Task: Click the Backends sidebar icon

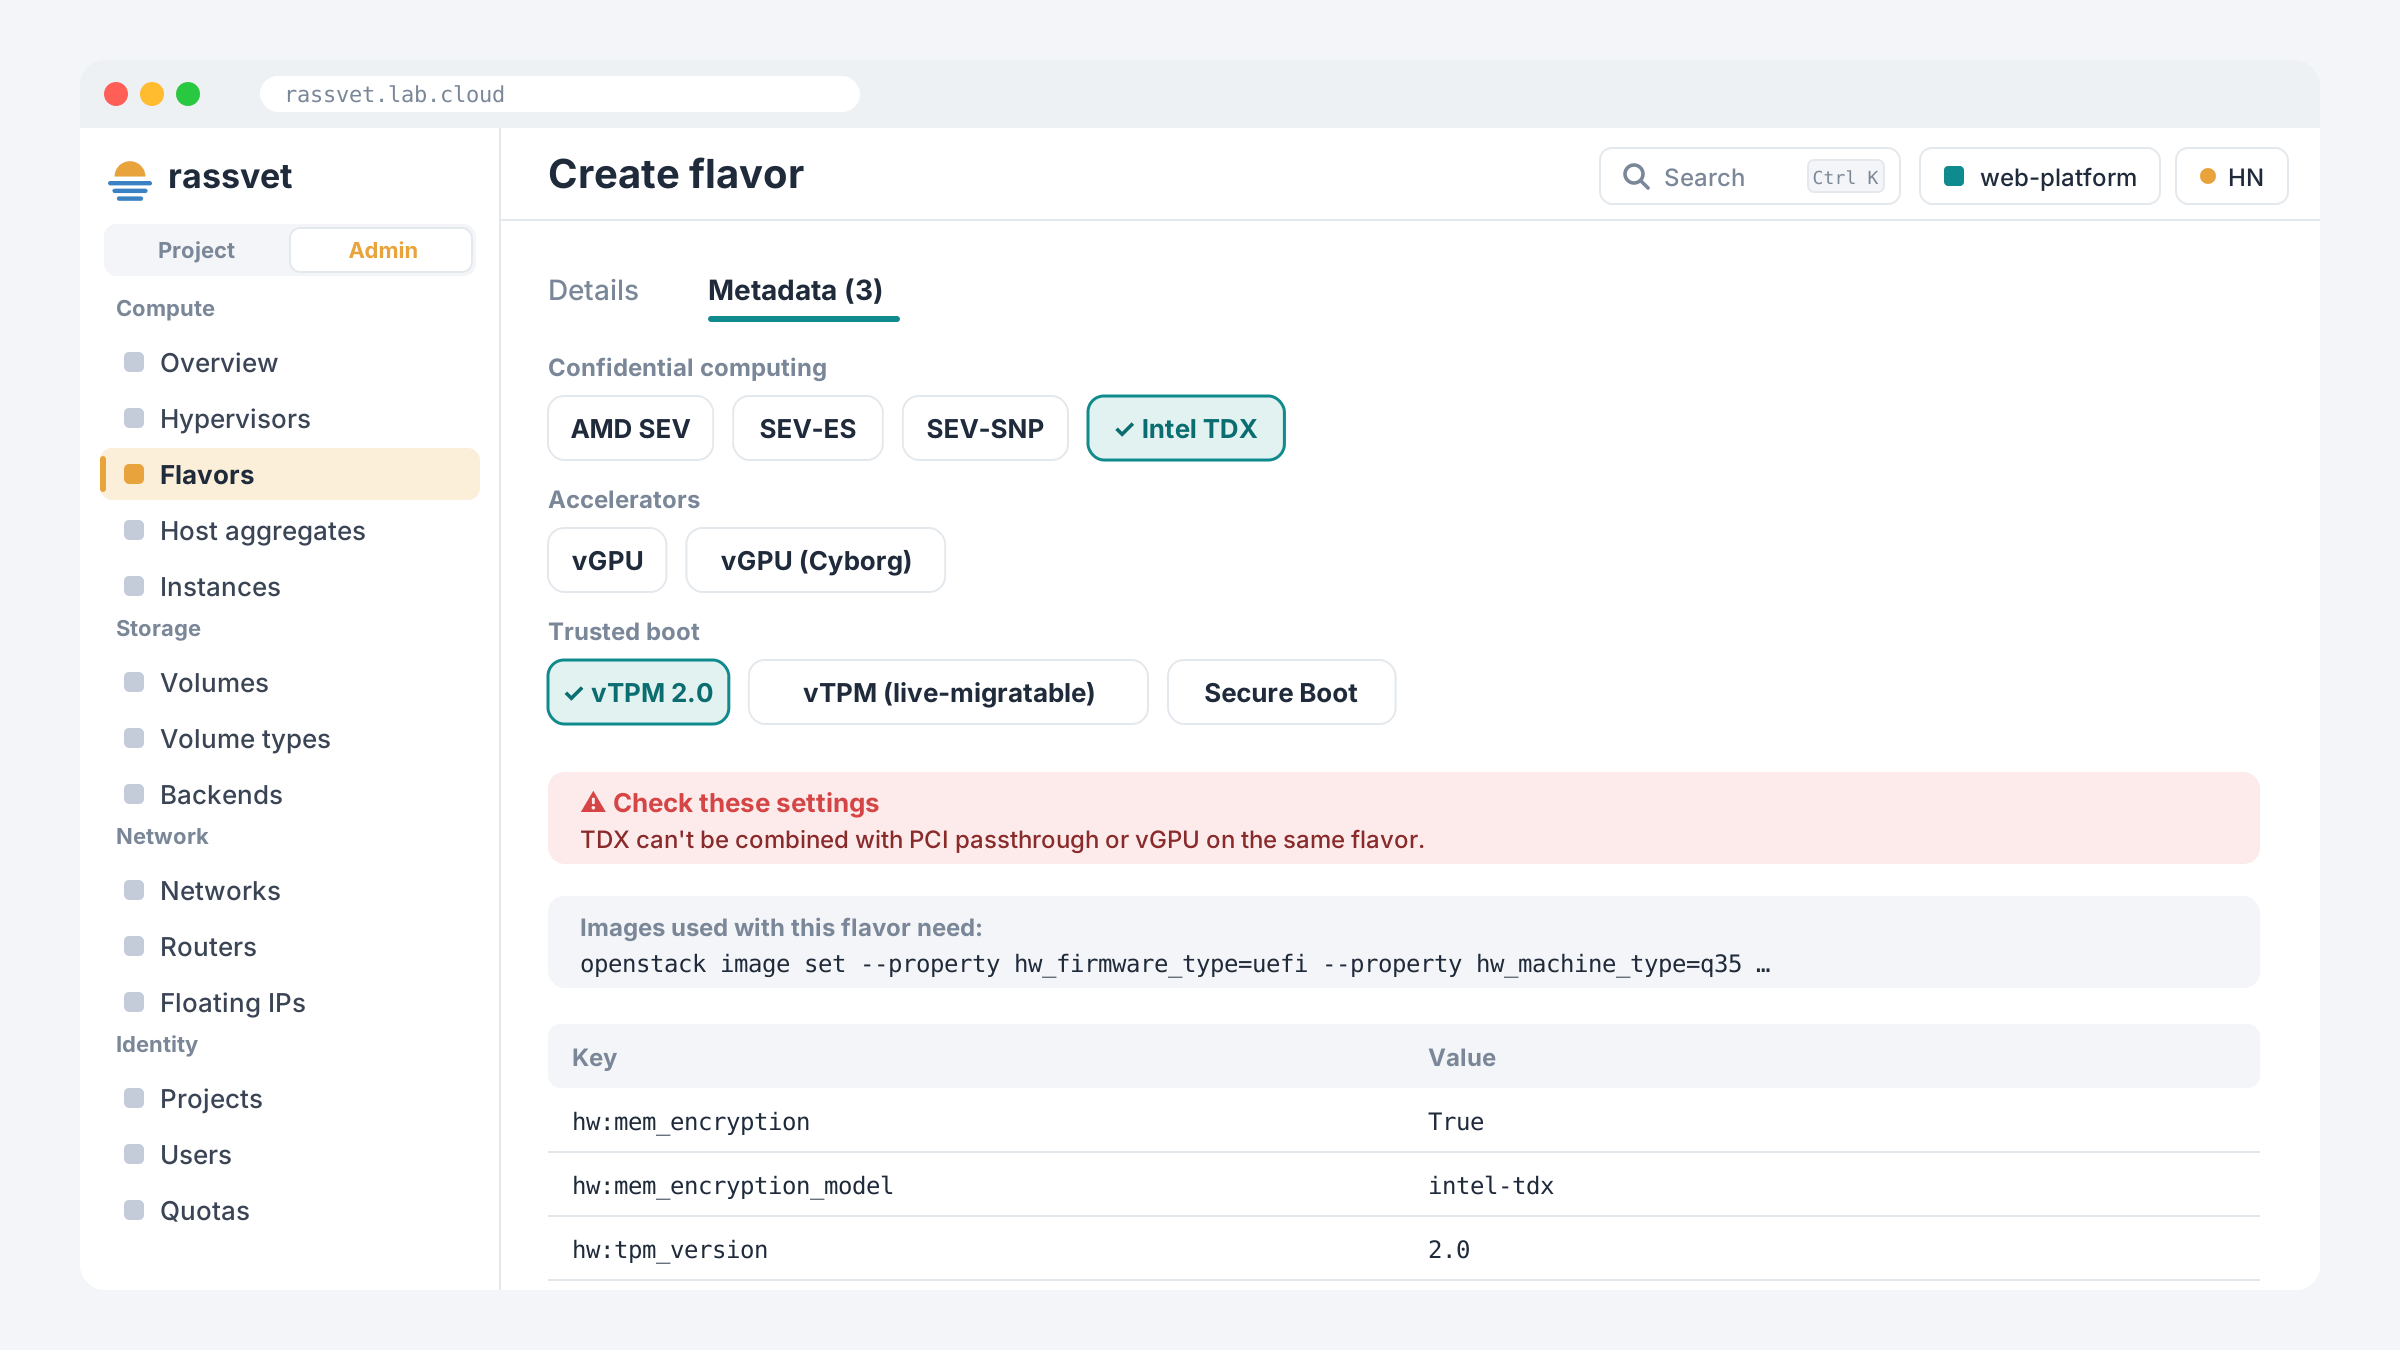Action: pos(134,794)
